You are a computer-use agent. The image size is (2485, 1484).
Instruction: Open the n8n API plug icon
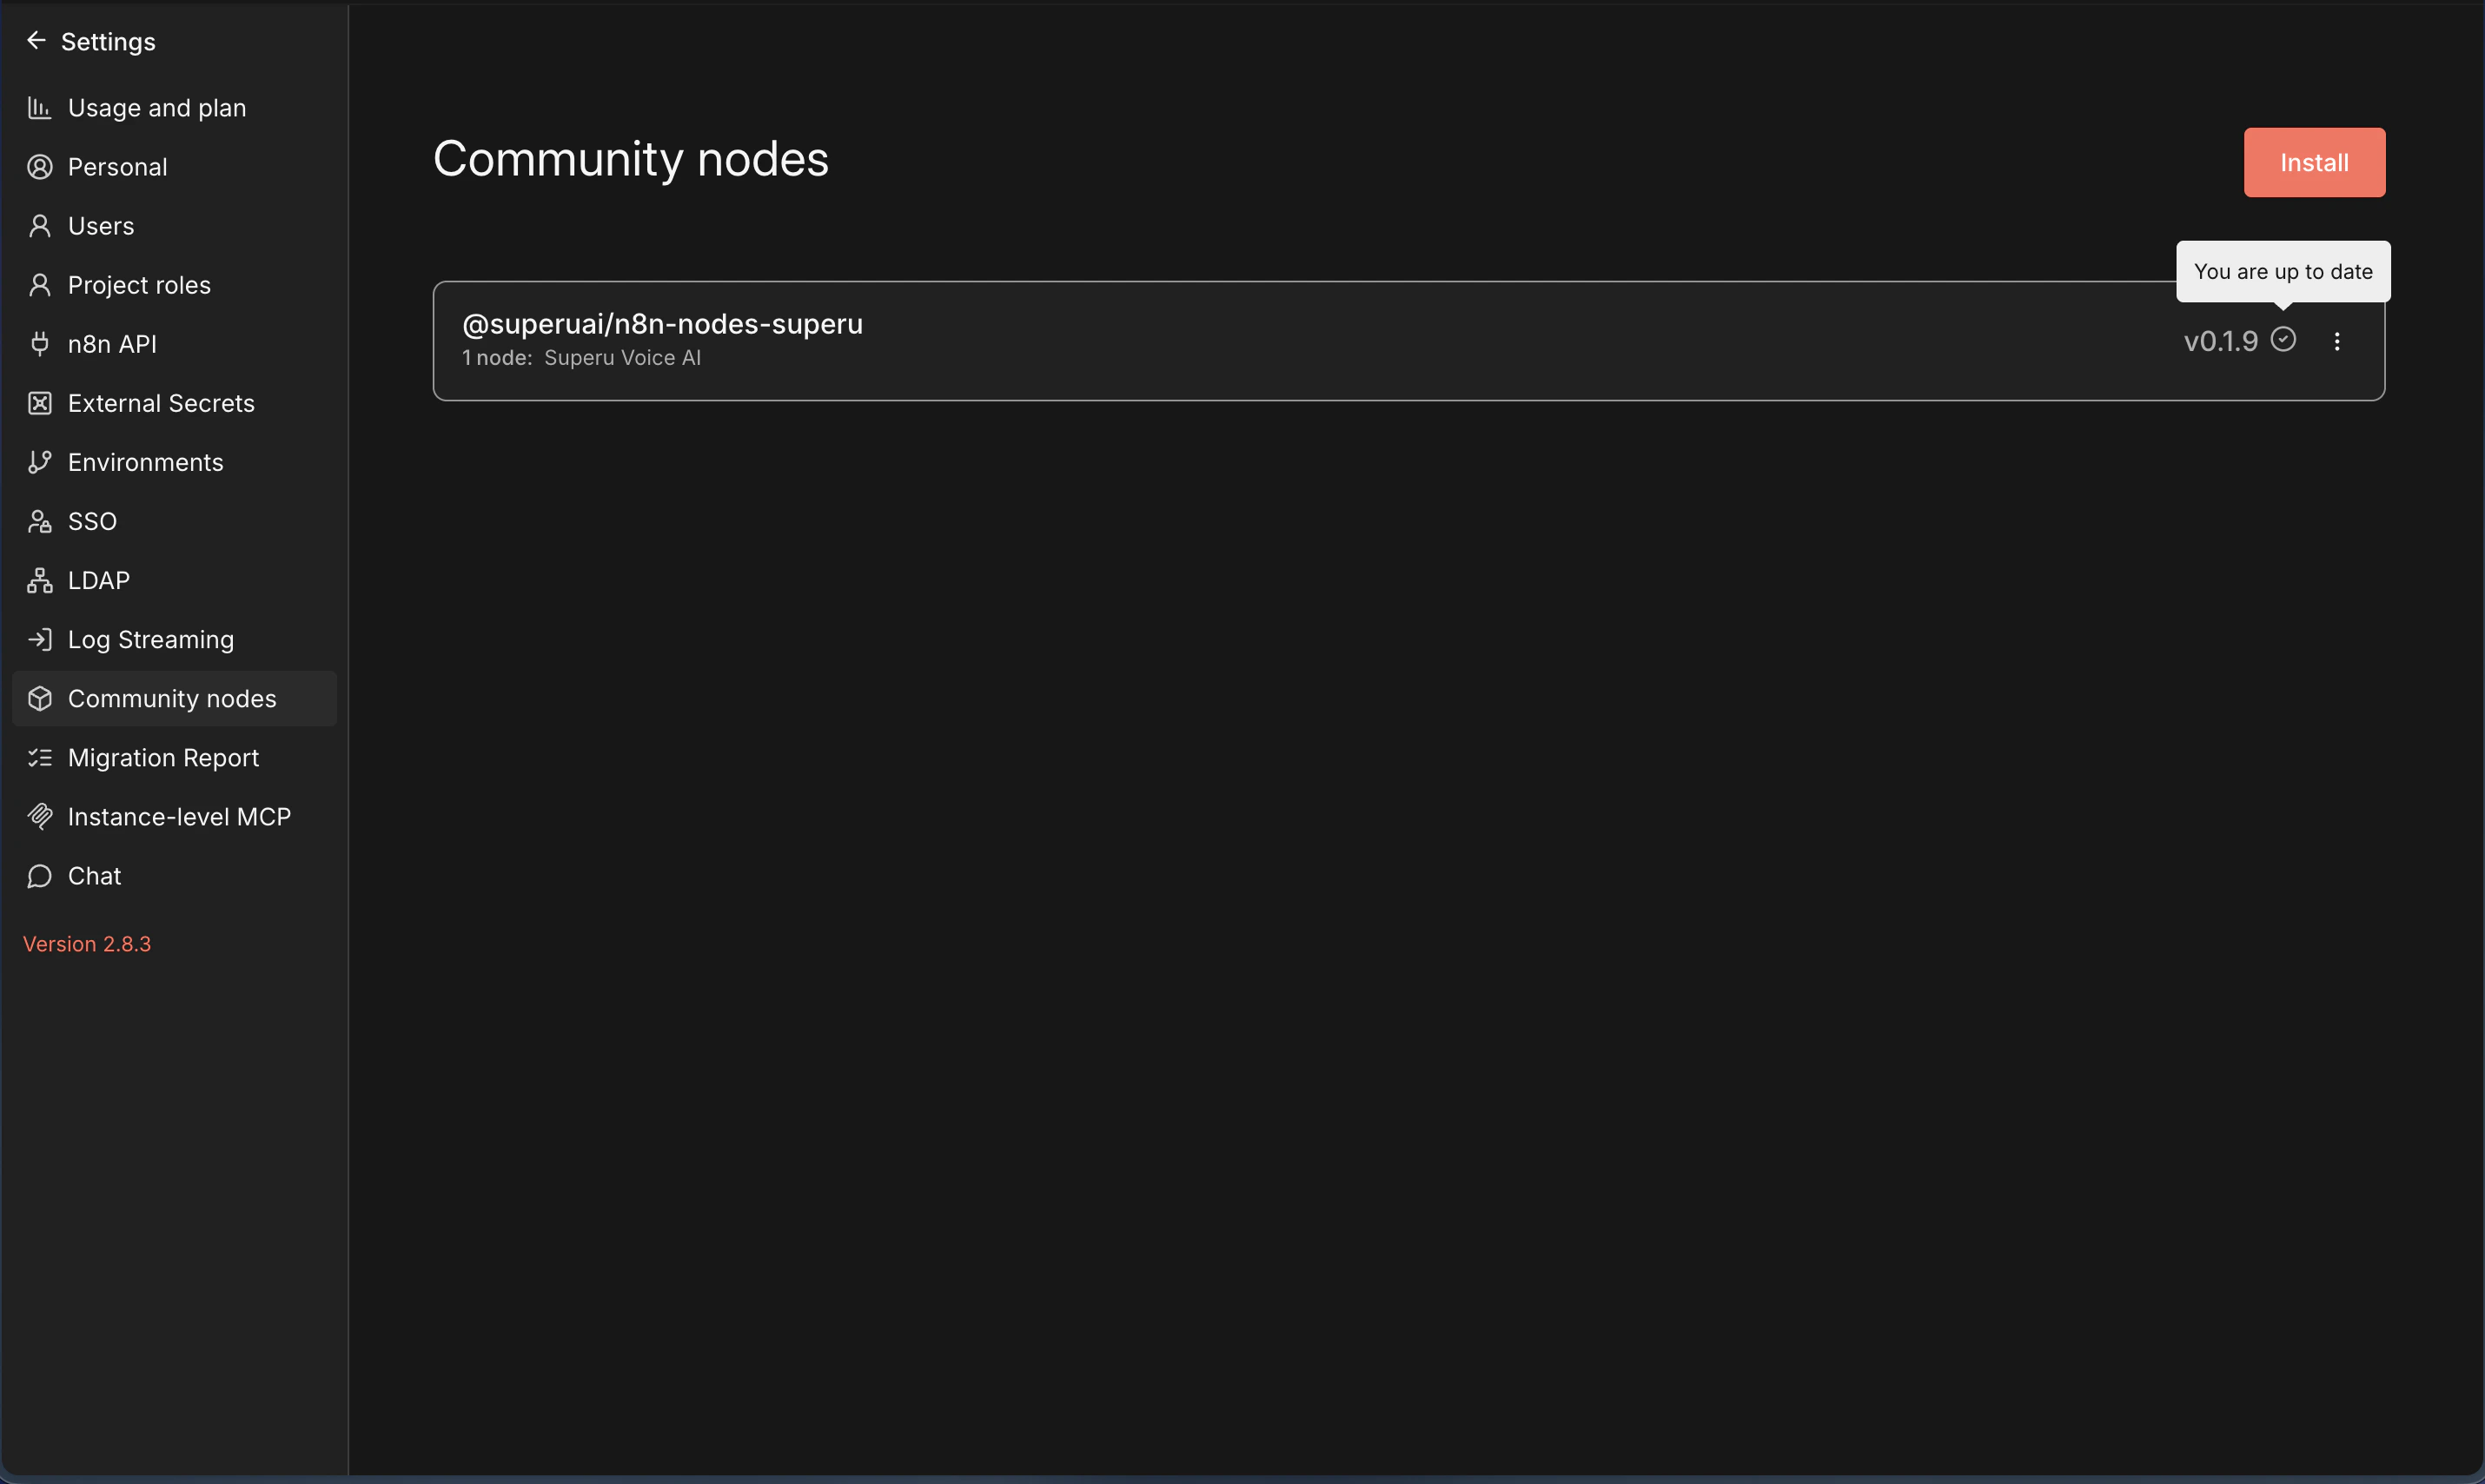39,344
